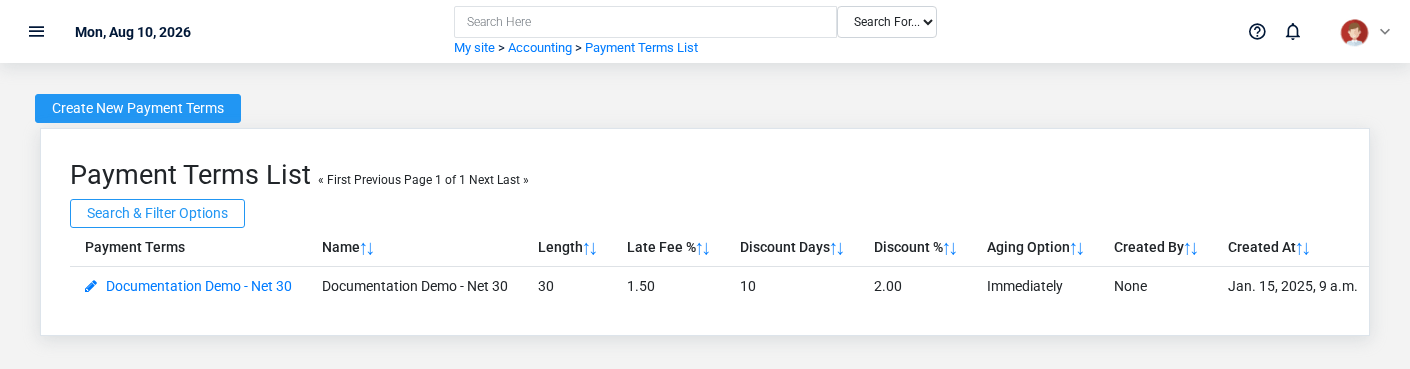Click the Payment Terms column header
The height and width of the screenshot is (369, 1410).
(x=135, y=247)
